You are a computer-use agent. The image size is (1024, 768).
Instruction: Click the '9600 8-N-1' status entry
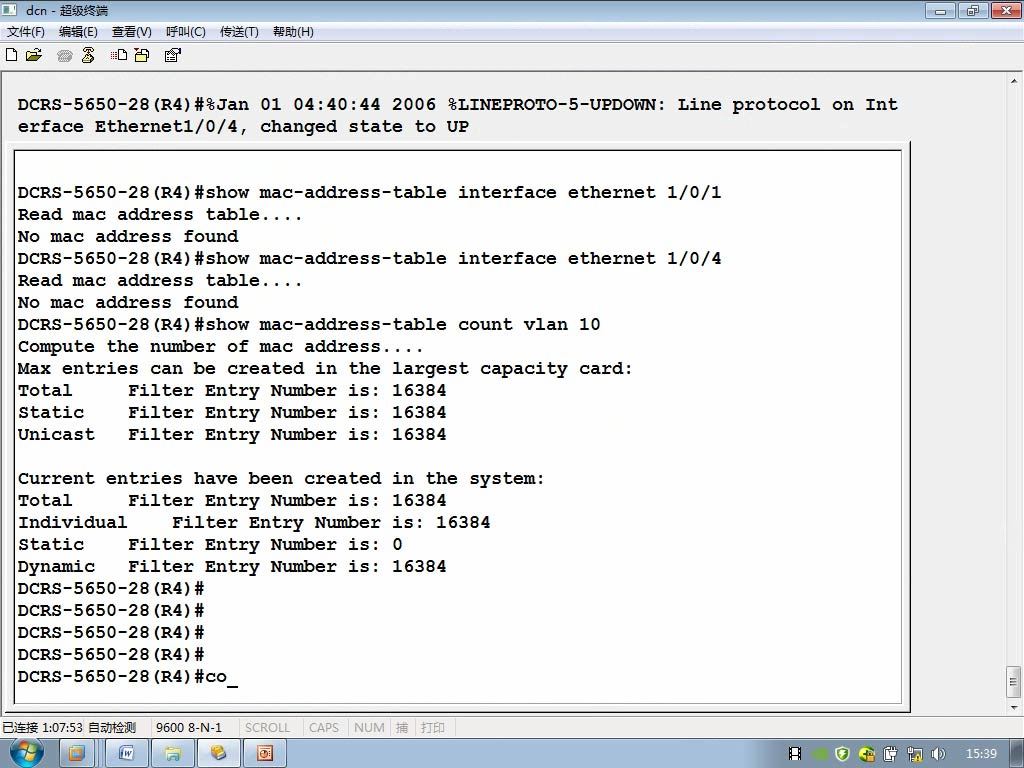(189, 728)
